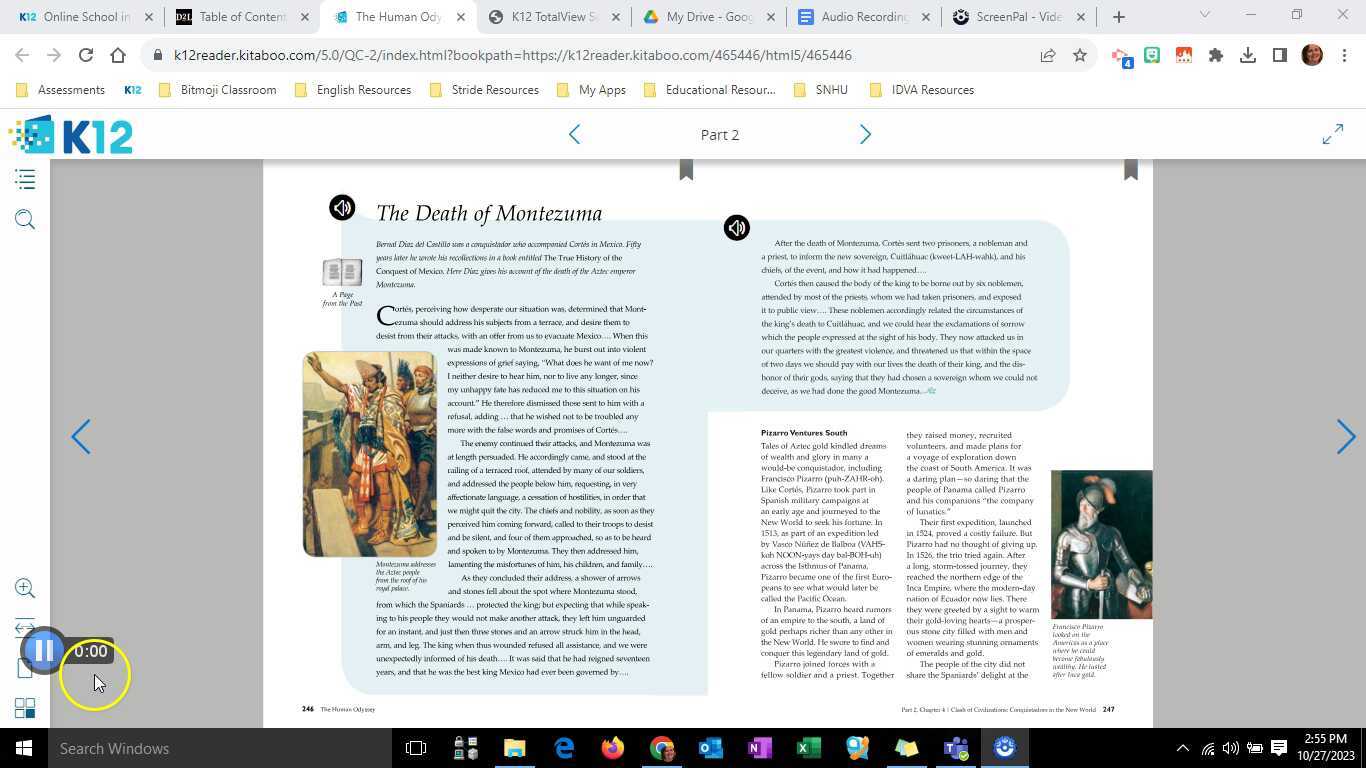Flip to the previous page using left arrow
The height and width of the screenshot is (768, 1366).
[x=81, y=437]
